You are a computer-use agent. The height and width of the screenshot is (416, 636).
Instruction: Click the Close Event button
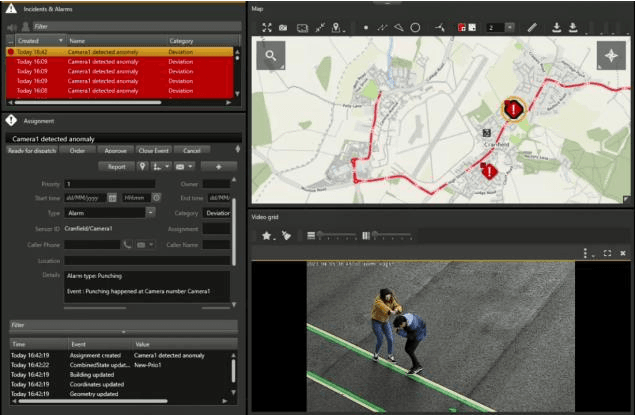(153, 150)
